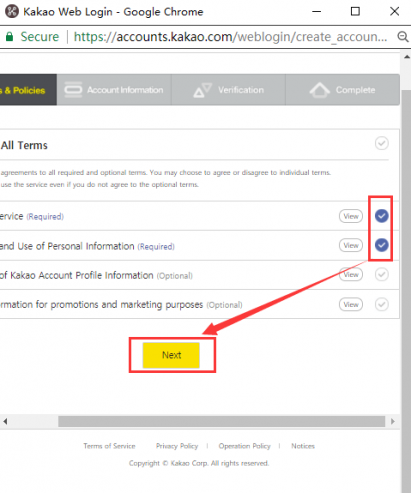Click the Verification step triangle icon

tap(202, 90)
